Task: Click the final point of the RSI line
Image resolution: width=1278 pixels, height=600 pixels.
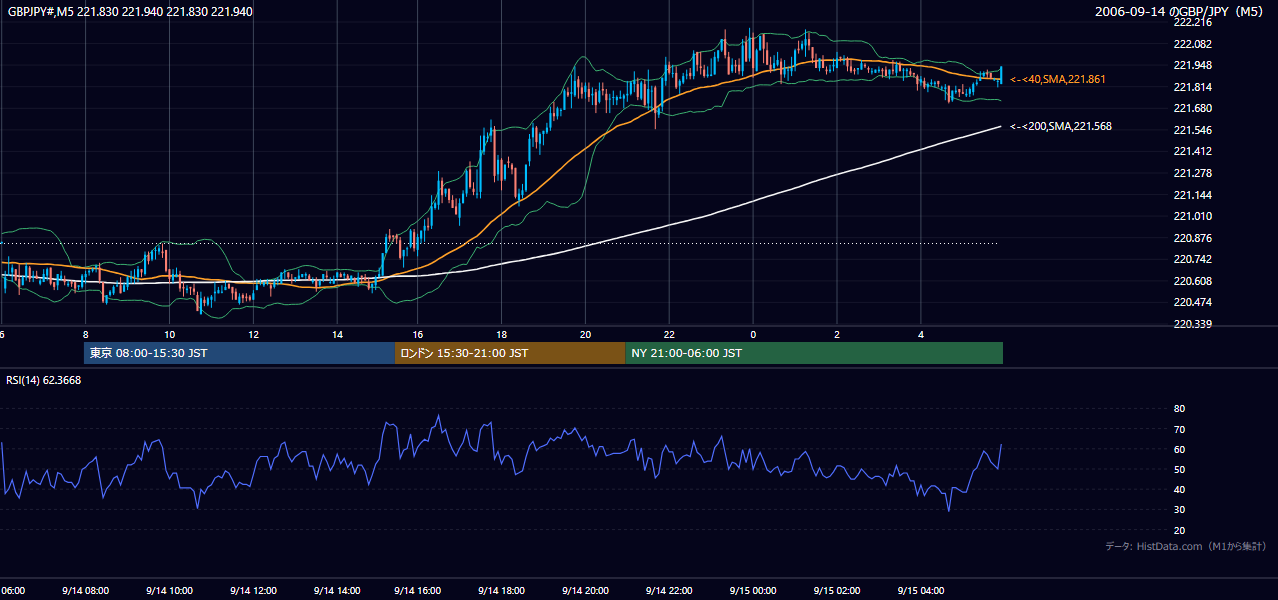Action: pyautogui.click(x=1001, y=445)
